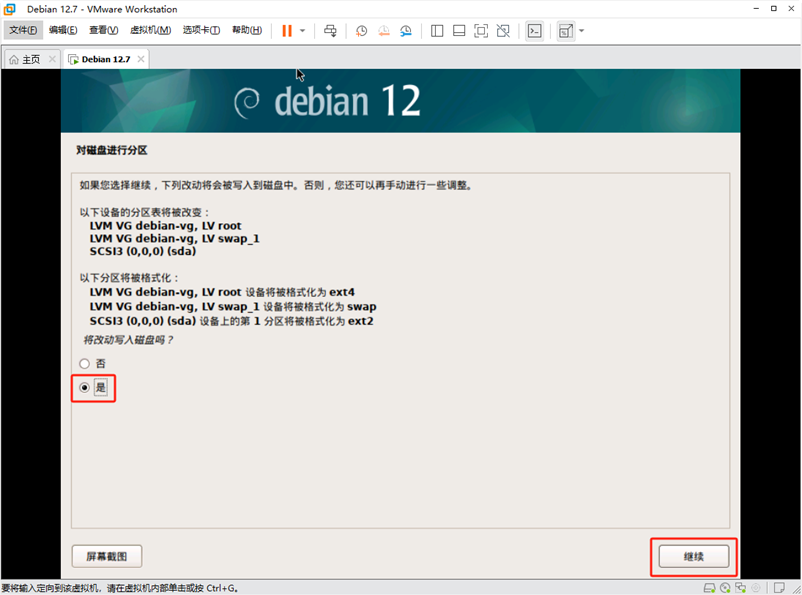Click the CD/DVD drive status bar icon
802x595 pixels.
(725, 588)
